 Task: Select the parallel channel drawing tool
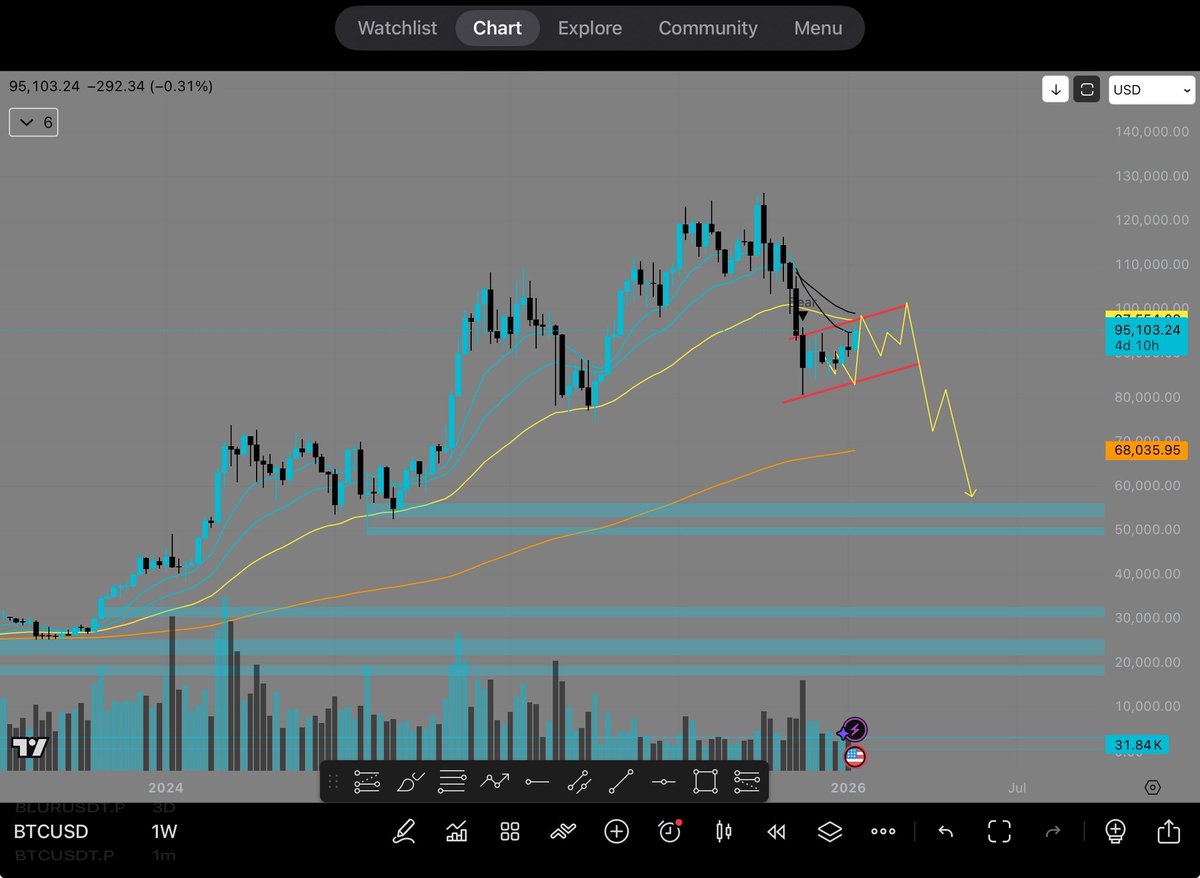(x=578, y=781)
